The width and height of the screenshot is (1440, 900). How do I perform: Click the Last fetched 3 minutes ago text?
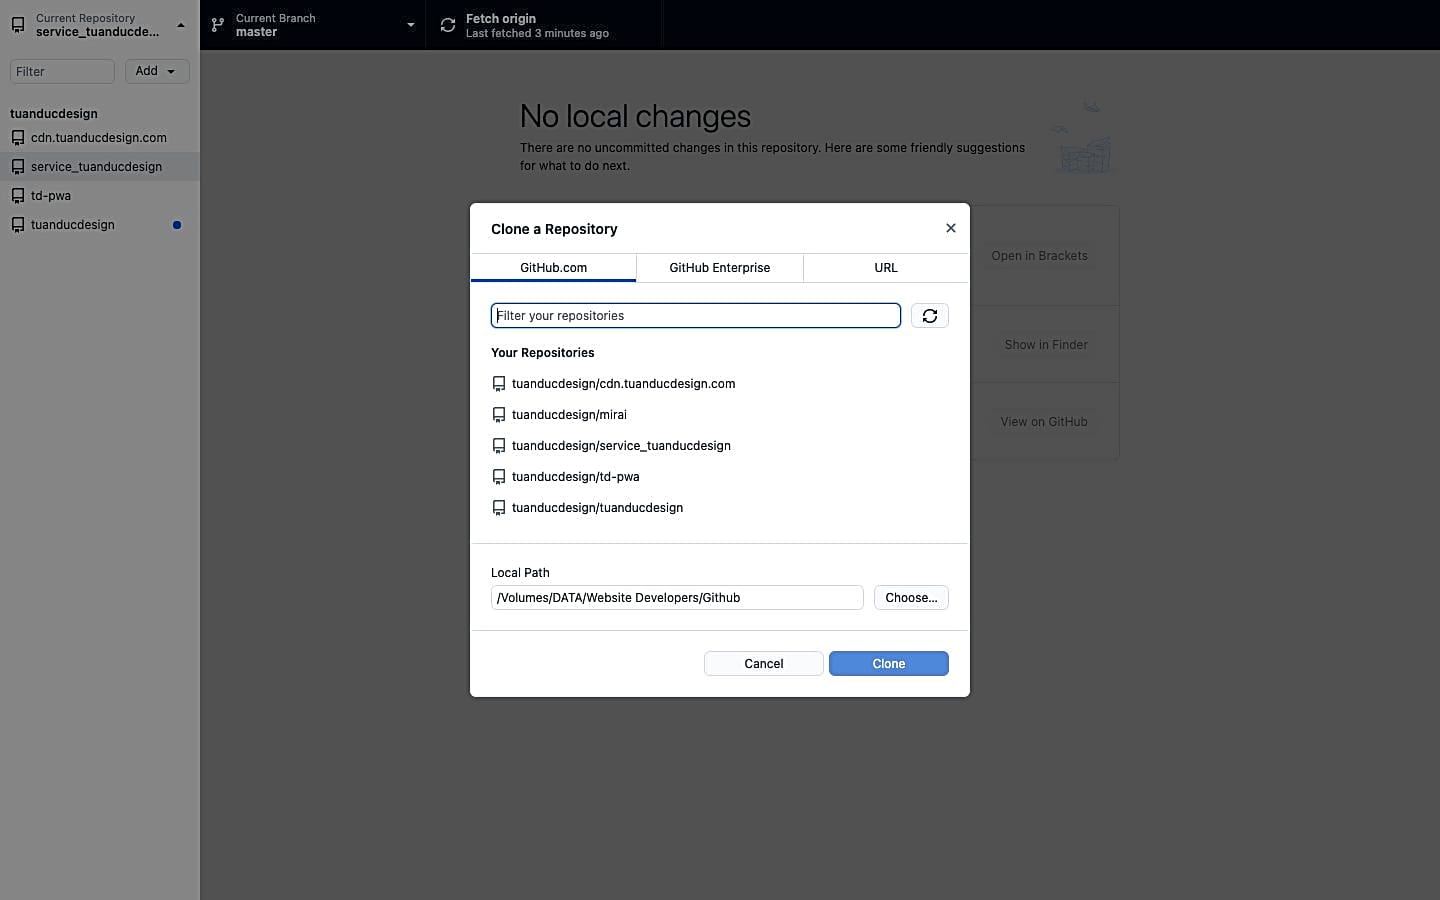(x=537, y=33)
